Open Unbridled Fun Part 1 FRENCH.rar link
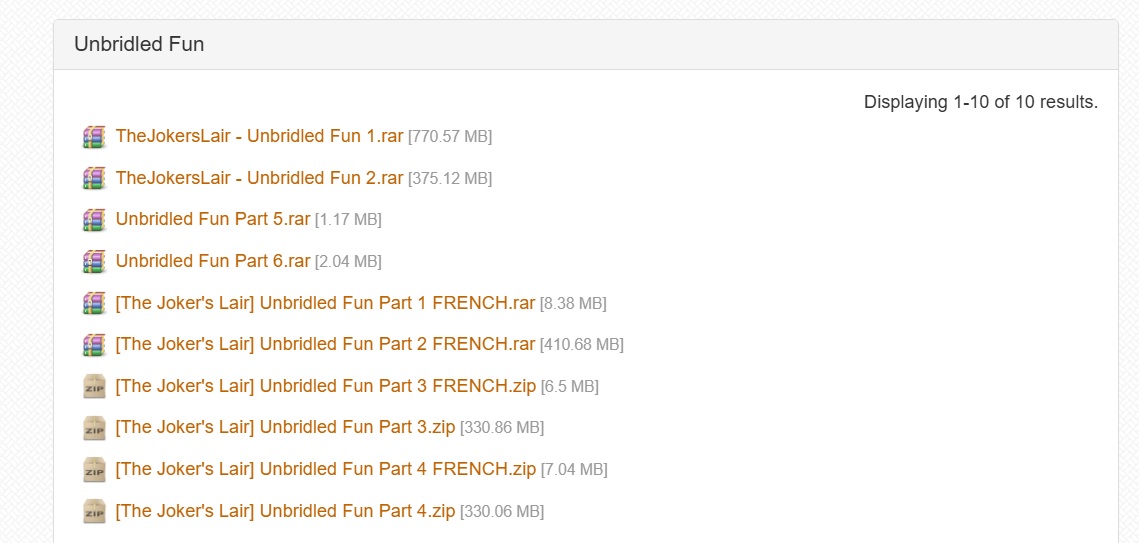 pos(325,303)
